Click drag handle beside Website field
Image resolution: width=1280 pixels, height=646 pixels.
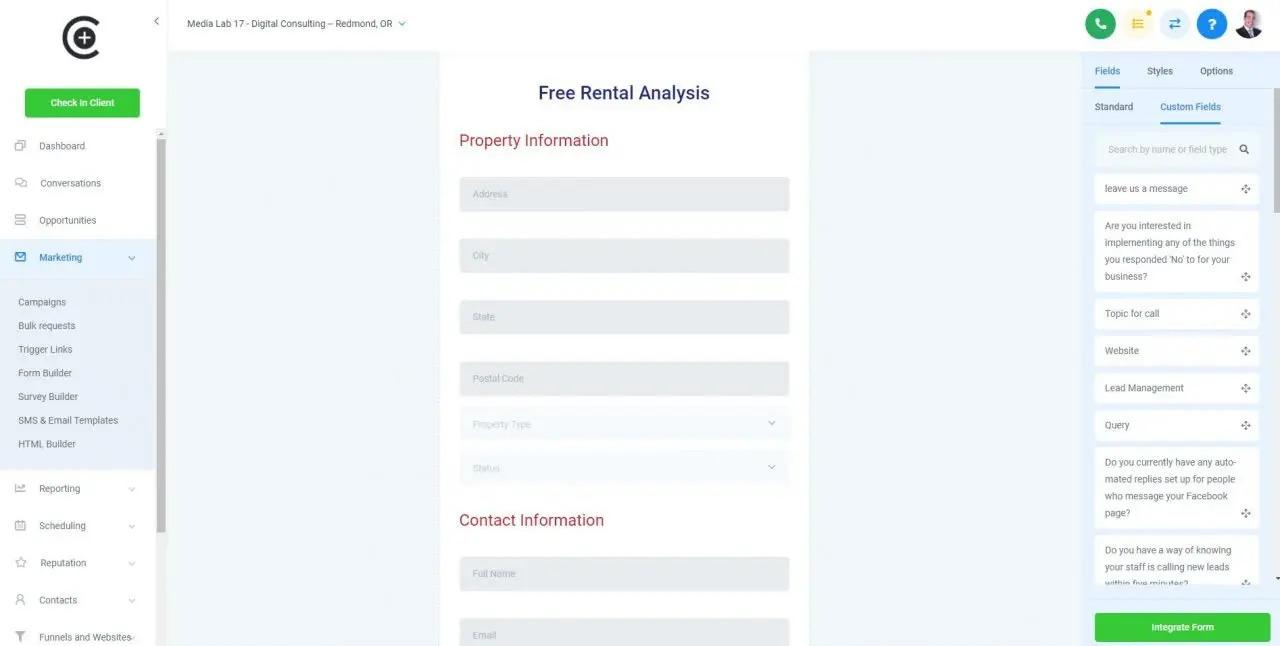pos(1246,351)
